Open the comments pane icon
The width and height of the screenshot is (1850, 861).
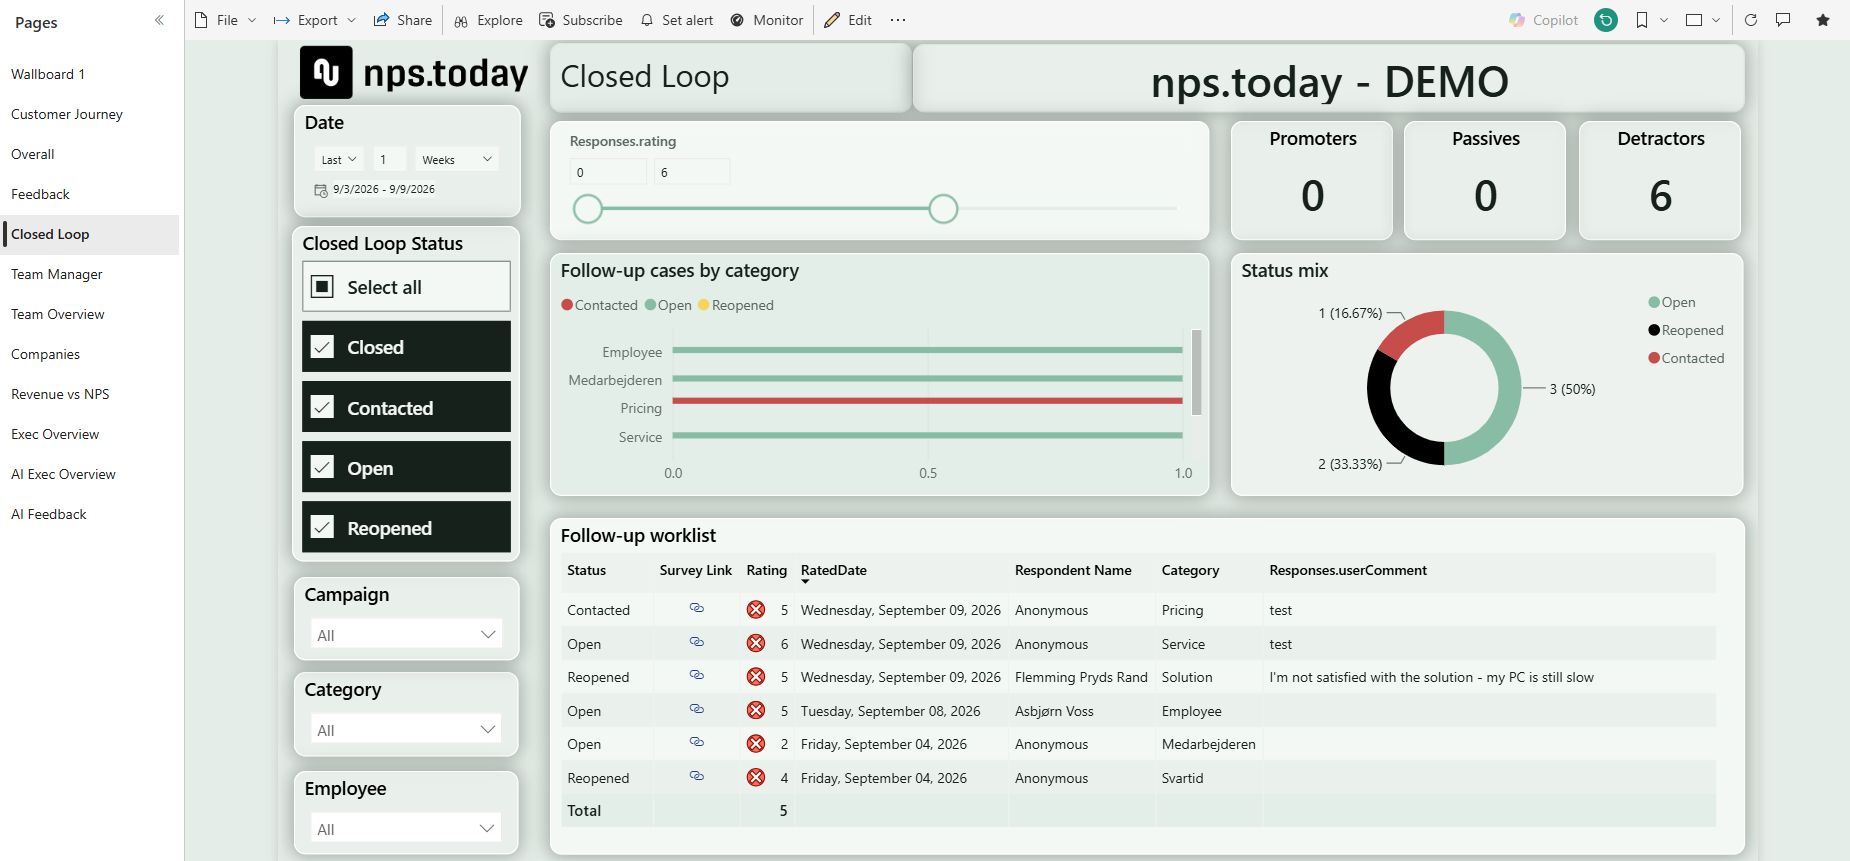coord(1783,20)
